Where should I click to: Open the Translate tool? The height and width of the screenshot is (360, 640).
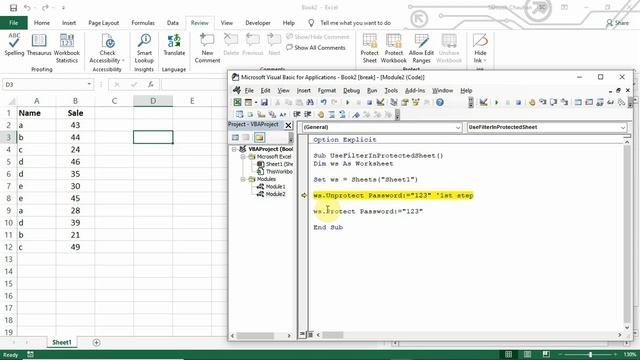click(174, 45)
